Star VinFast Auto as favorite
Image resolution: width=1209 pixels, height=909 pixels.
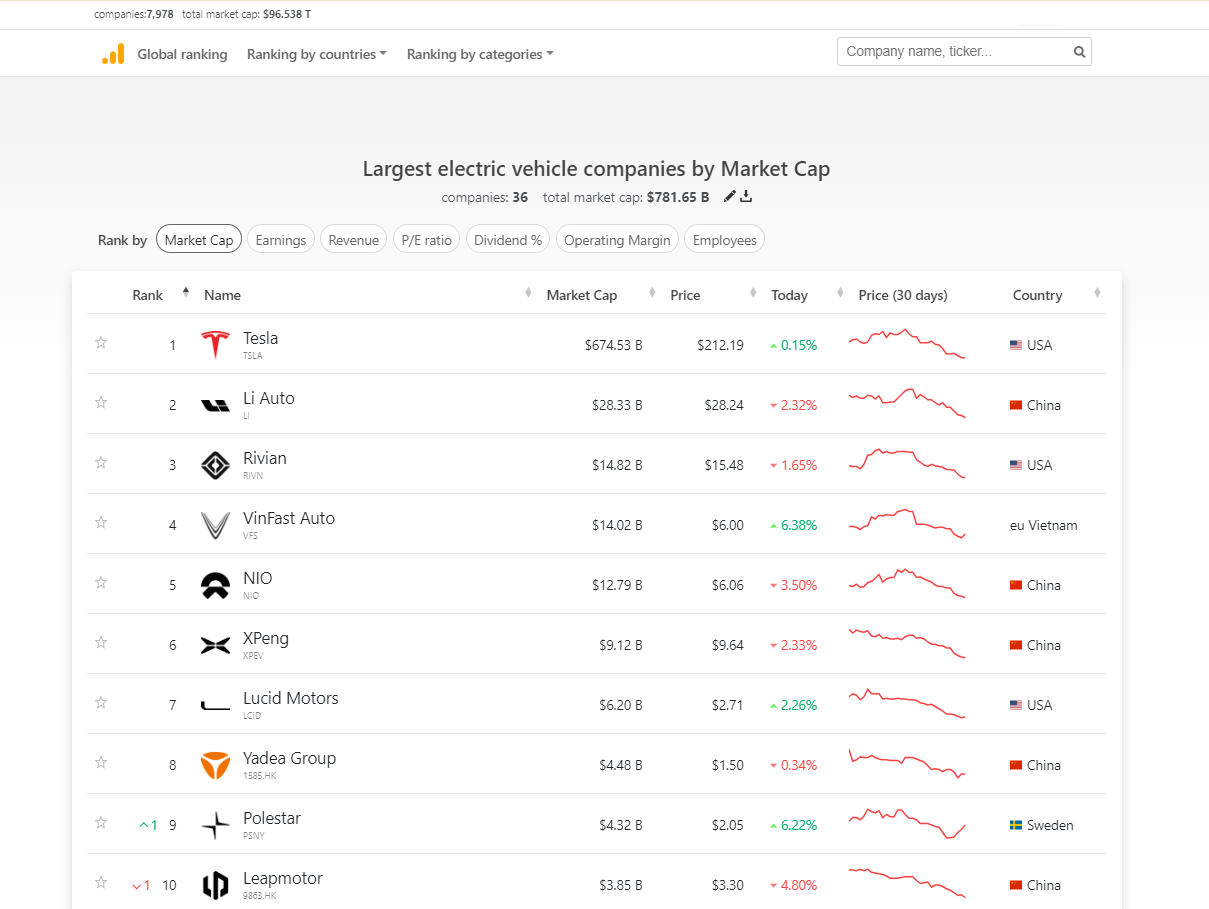tap(101, 522)
